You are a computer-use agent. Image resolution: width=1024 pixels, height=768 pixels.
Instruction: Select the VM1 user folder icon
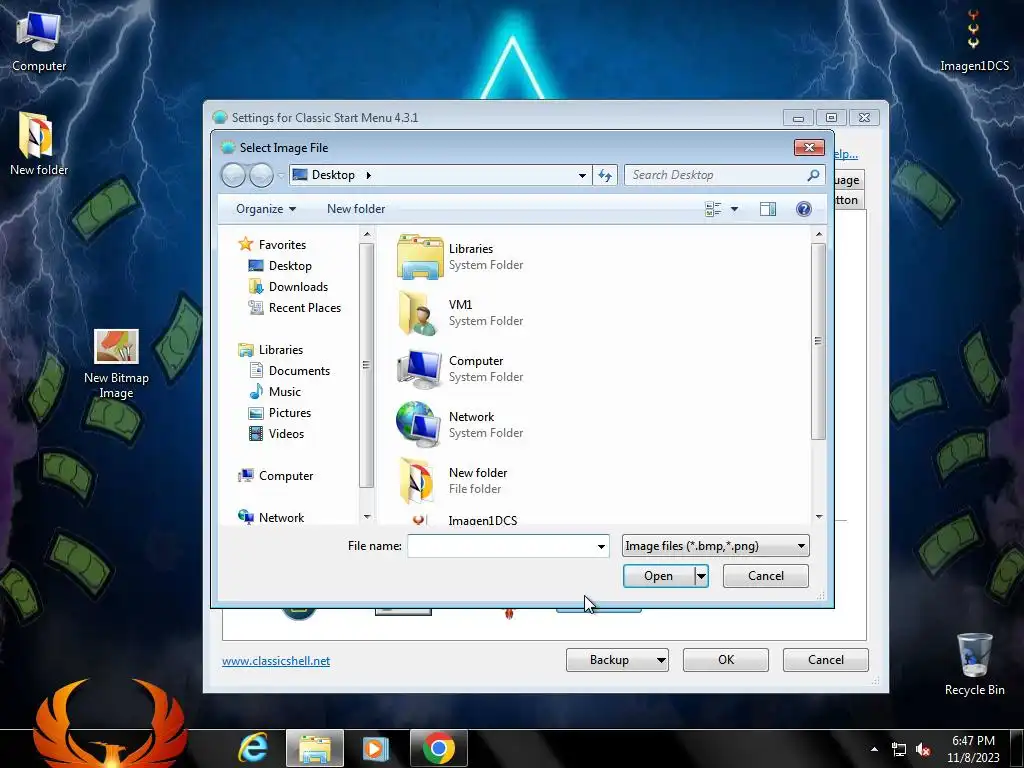coord(418,313)
